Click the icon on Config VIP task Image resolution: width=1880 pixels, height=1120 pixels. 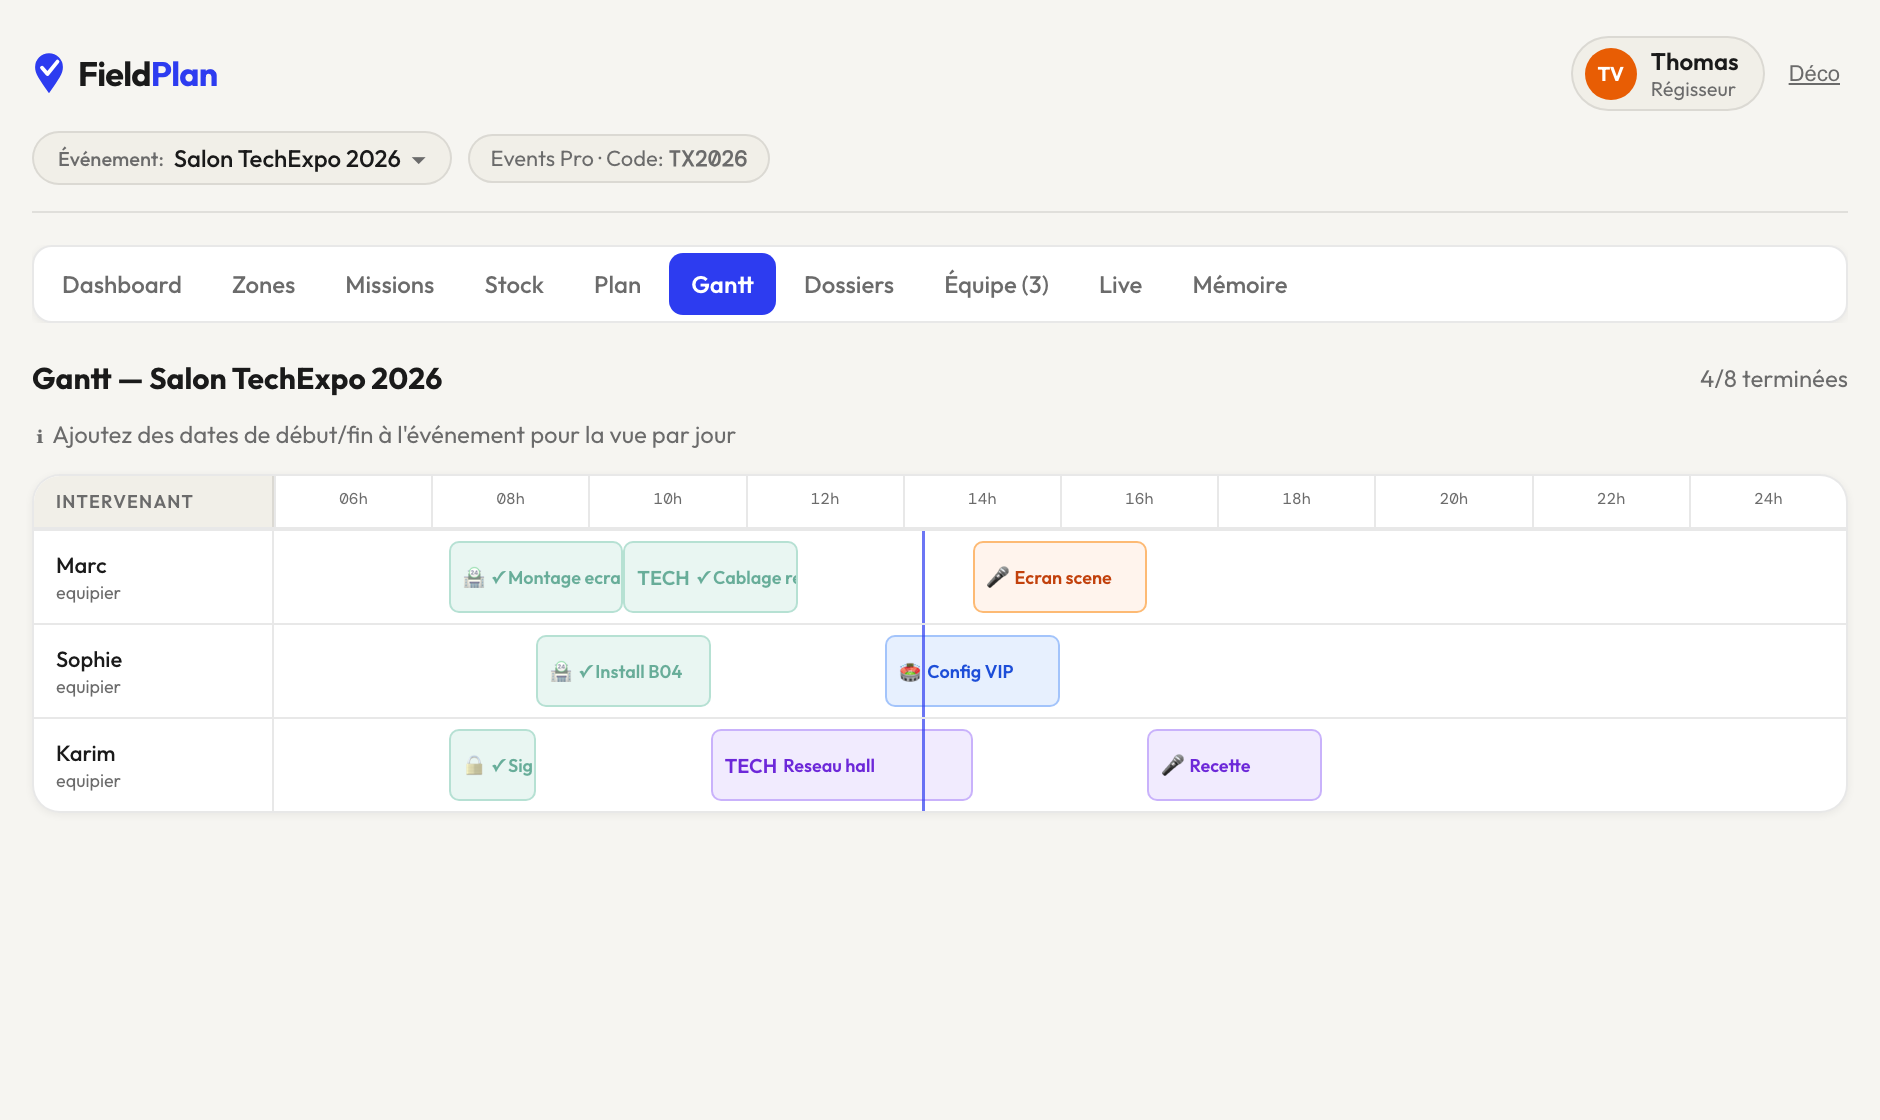tap(910, 672)
